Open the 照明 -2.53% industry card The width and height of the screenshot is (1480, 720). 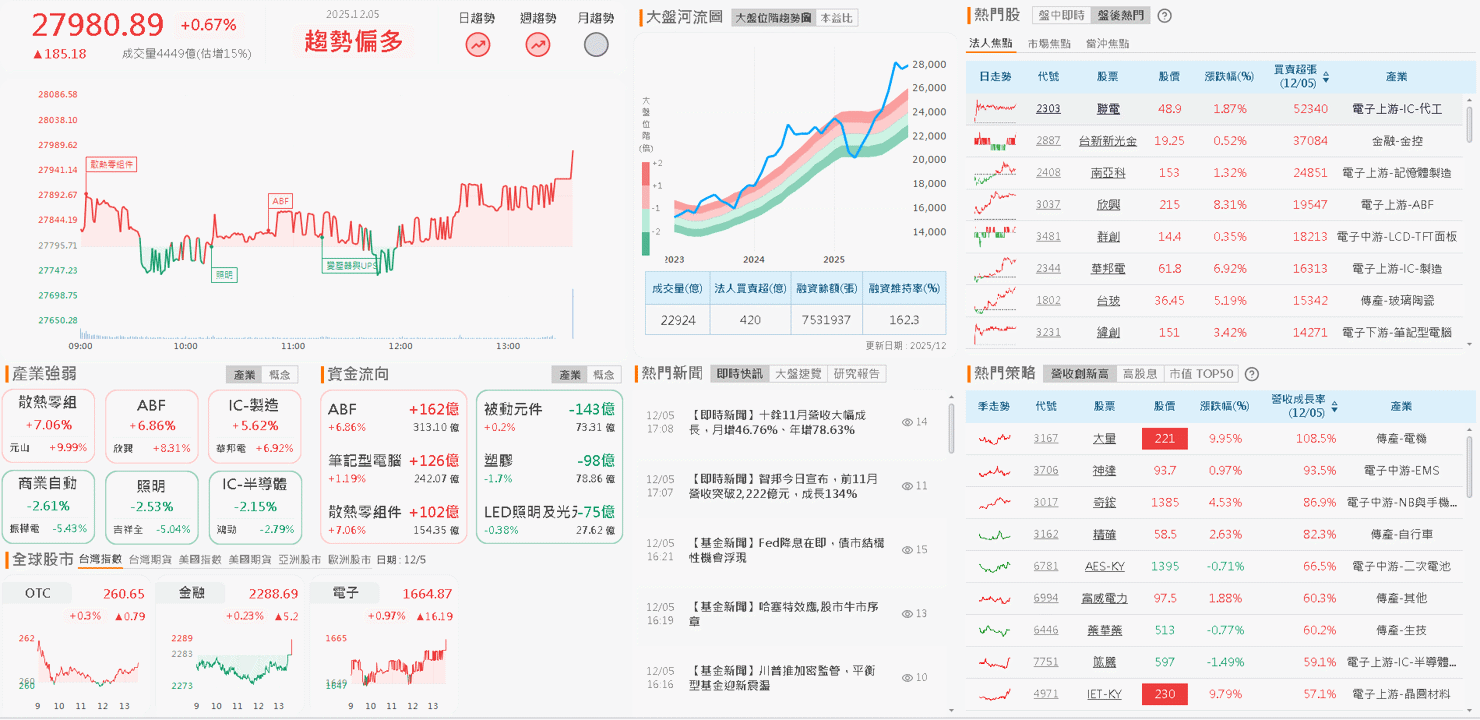152,507
